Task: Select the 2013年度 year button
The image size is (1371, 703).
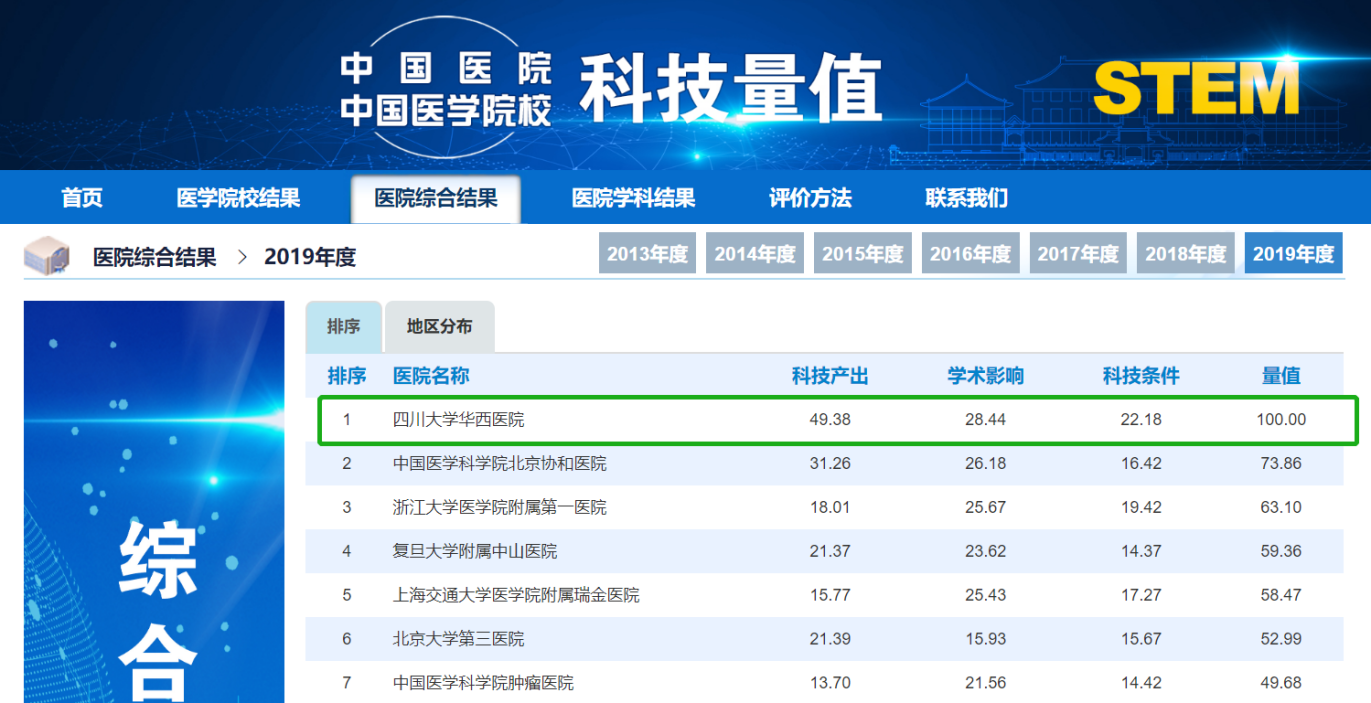Action: coord(648,253)
